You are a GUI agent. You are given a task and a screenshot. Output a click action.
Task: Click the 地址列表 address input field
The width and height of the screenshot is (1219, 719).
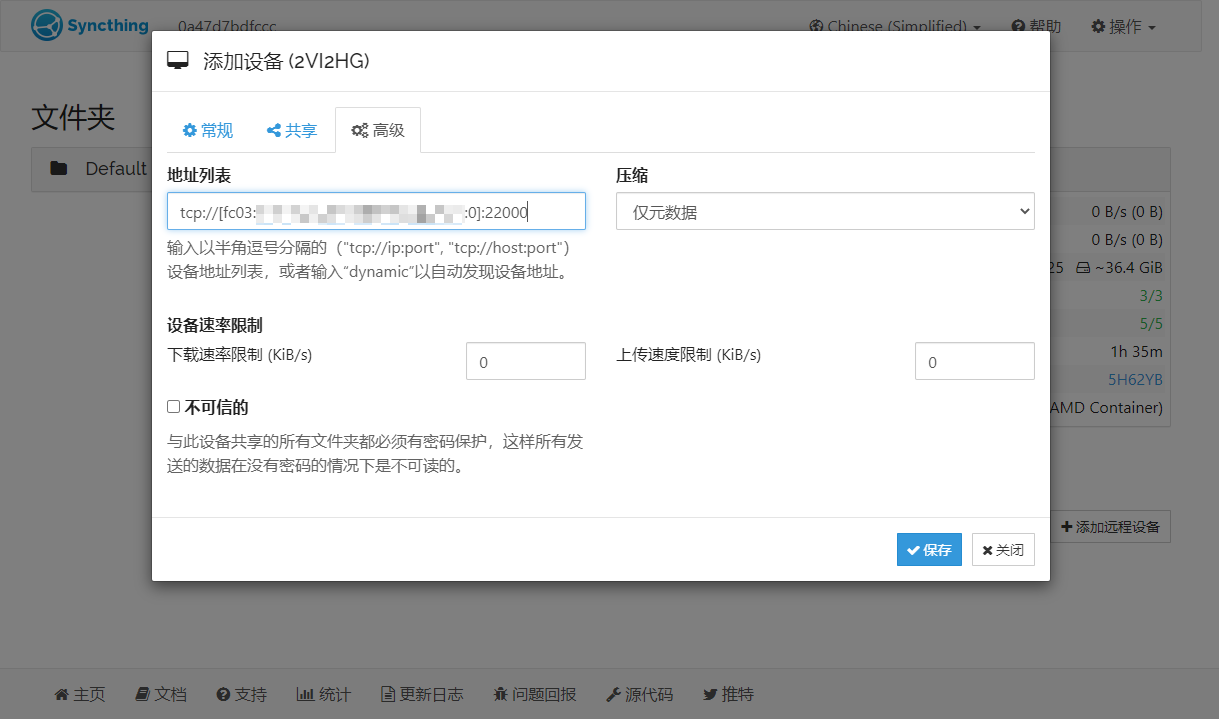376,211
